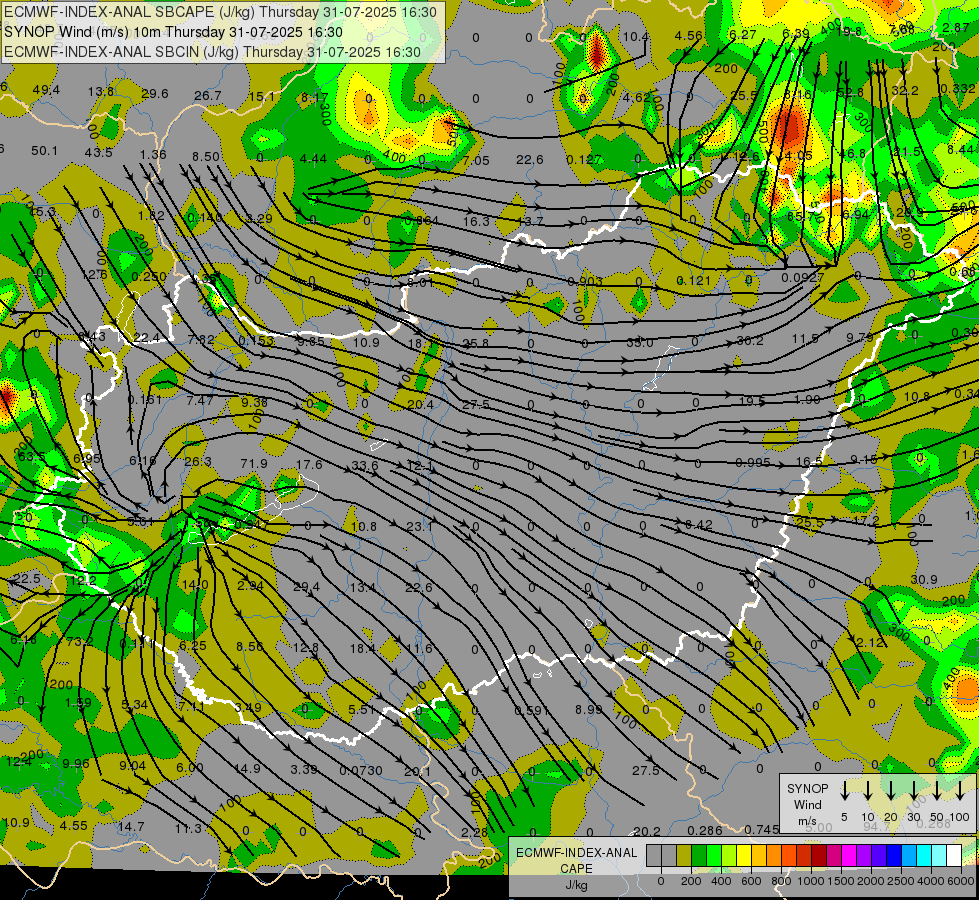979x900 pixels.
Task: Click the map value 0.591
Action: (x=532, y=710)
